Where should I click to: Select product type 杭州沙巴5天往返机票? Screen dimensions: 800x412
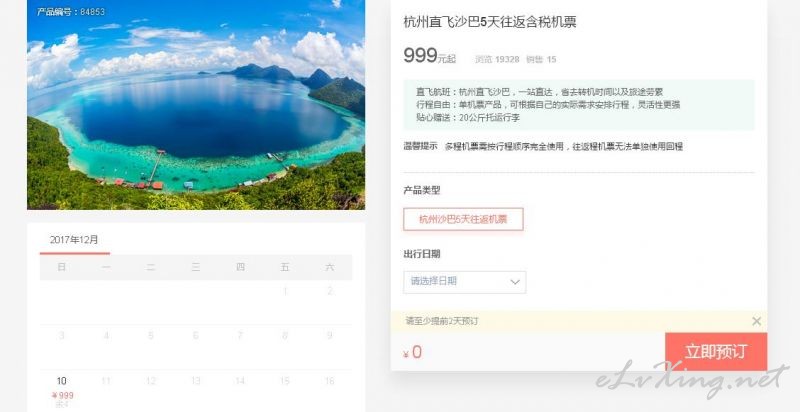[x=463, y=219]
